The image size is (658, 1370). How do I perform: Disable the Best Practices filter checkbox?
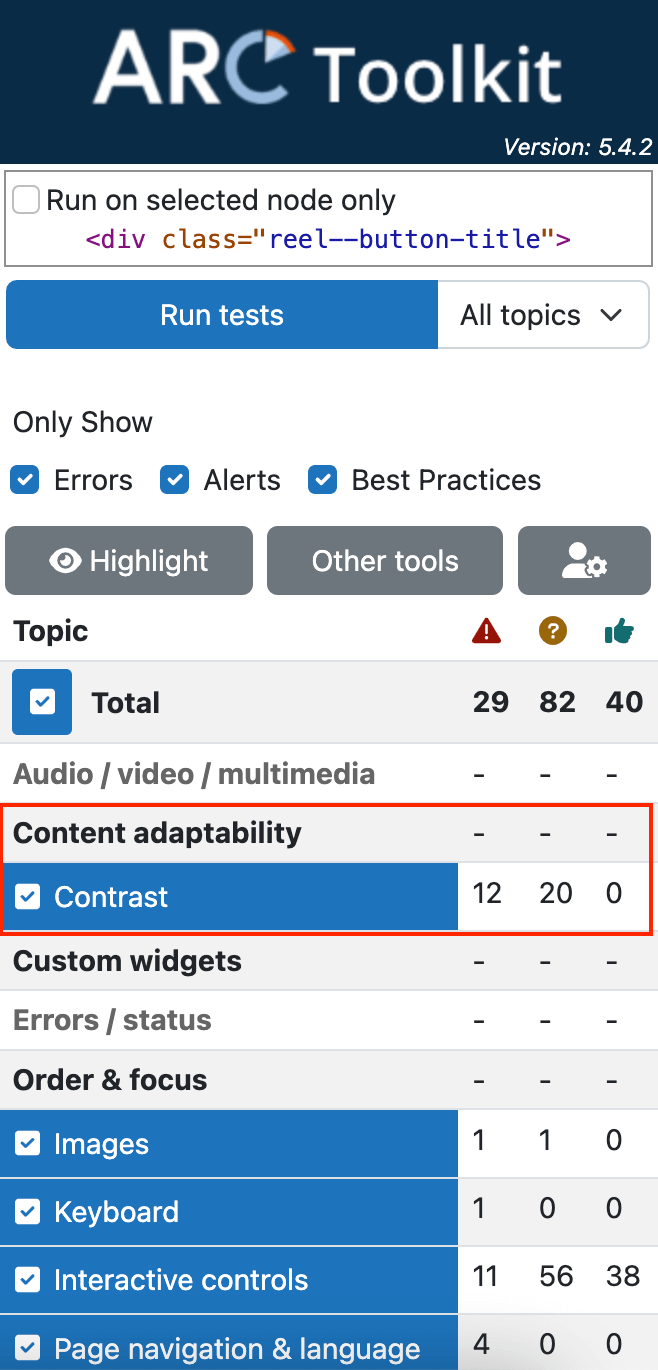pos(322,480)
